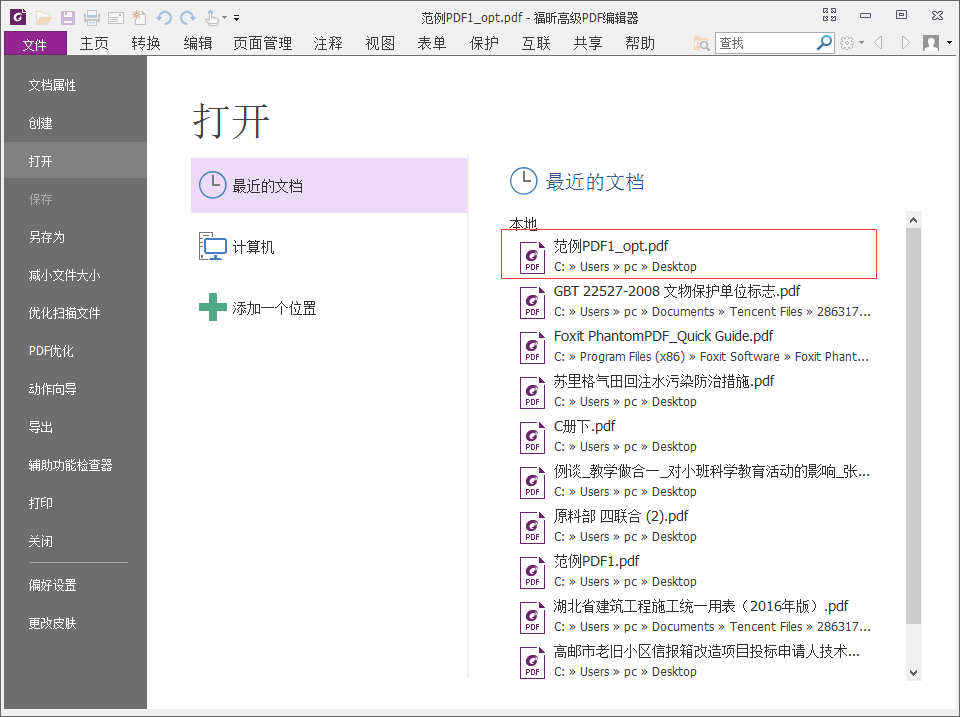The image size is (960, 717).
Task: Switch to the 主页 ribbon tab
Action: click(x=94, y=43)
